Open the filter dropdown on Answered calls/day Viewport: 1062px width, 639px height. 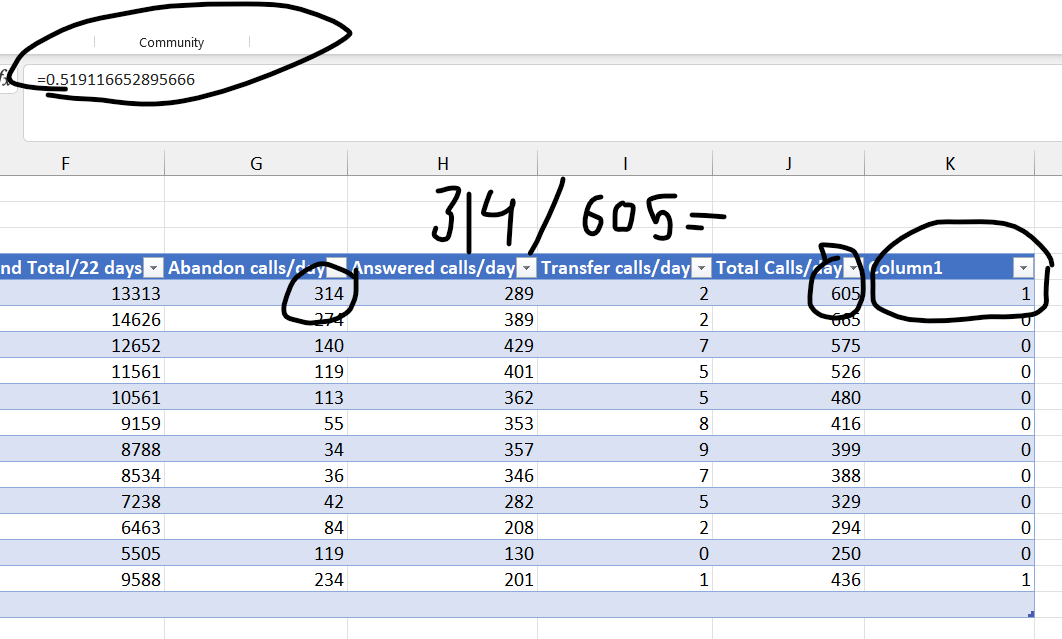pos(526,268)
